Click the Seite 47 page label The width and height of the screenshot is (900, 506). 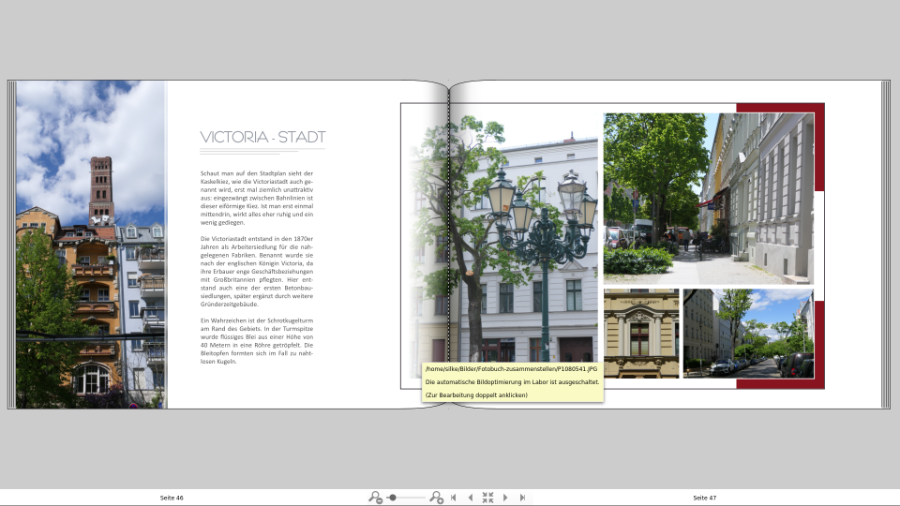click(x=705, y=497)
